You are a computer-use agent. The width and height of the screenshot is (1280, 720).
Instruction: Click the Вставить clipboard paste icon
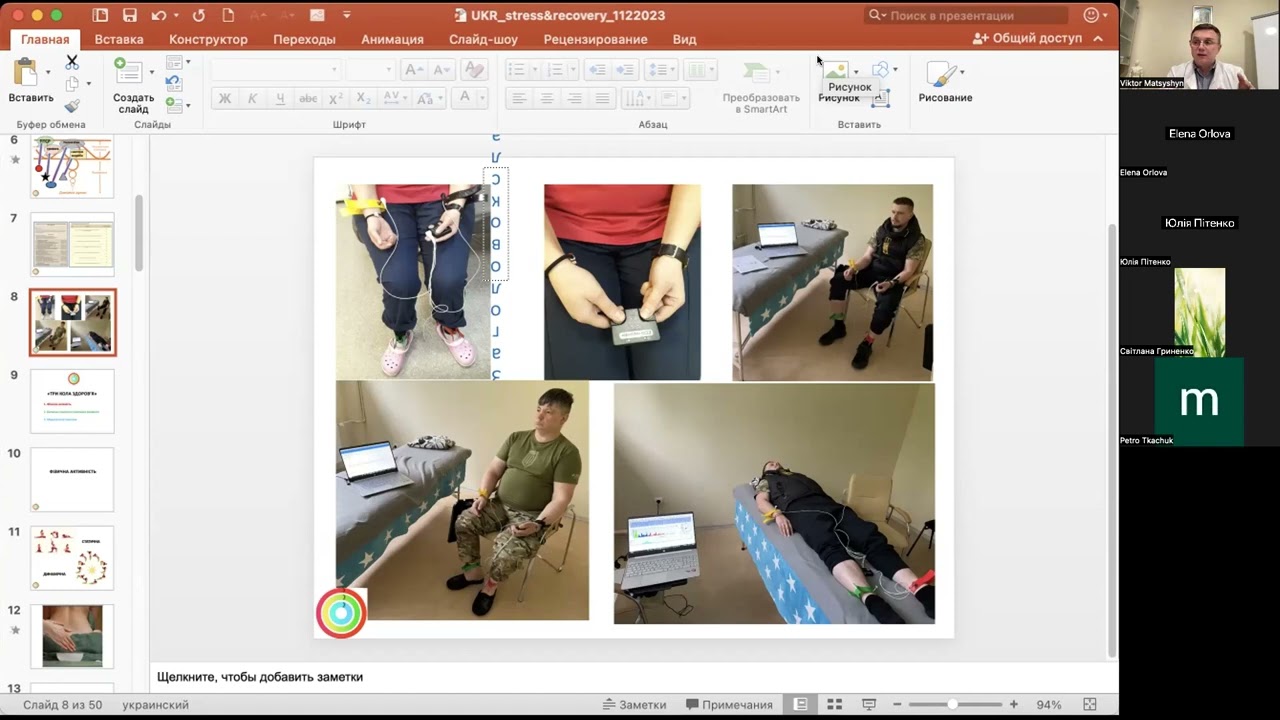coord(27,72)
